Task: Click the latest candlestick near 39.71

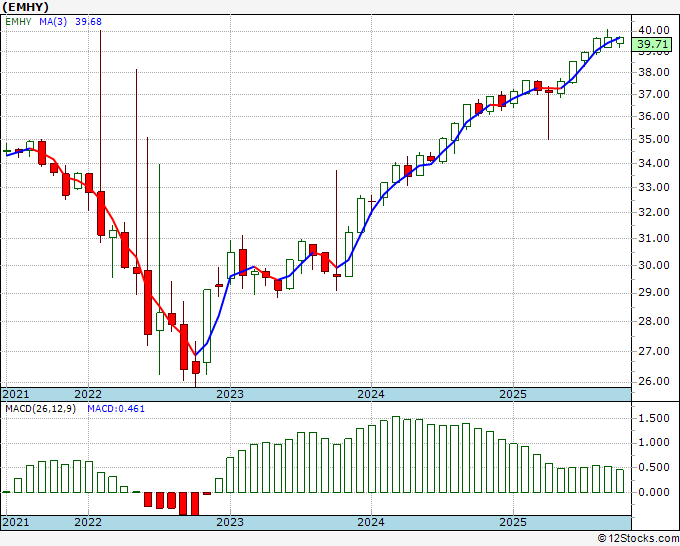Action: tap(620, 41)
